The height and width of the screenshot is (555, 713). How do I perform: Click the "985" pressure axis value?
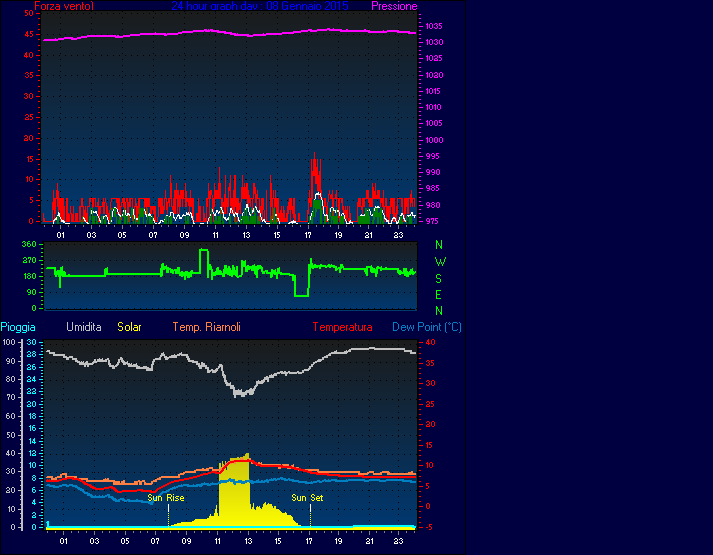click(432, 188)
